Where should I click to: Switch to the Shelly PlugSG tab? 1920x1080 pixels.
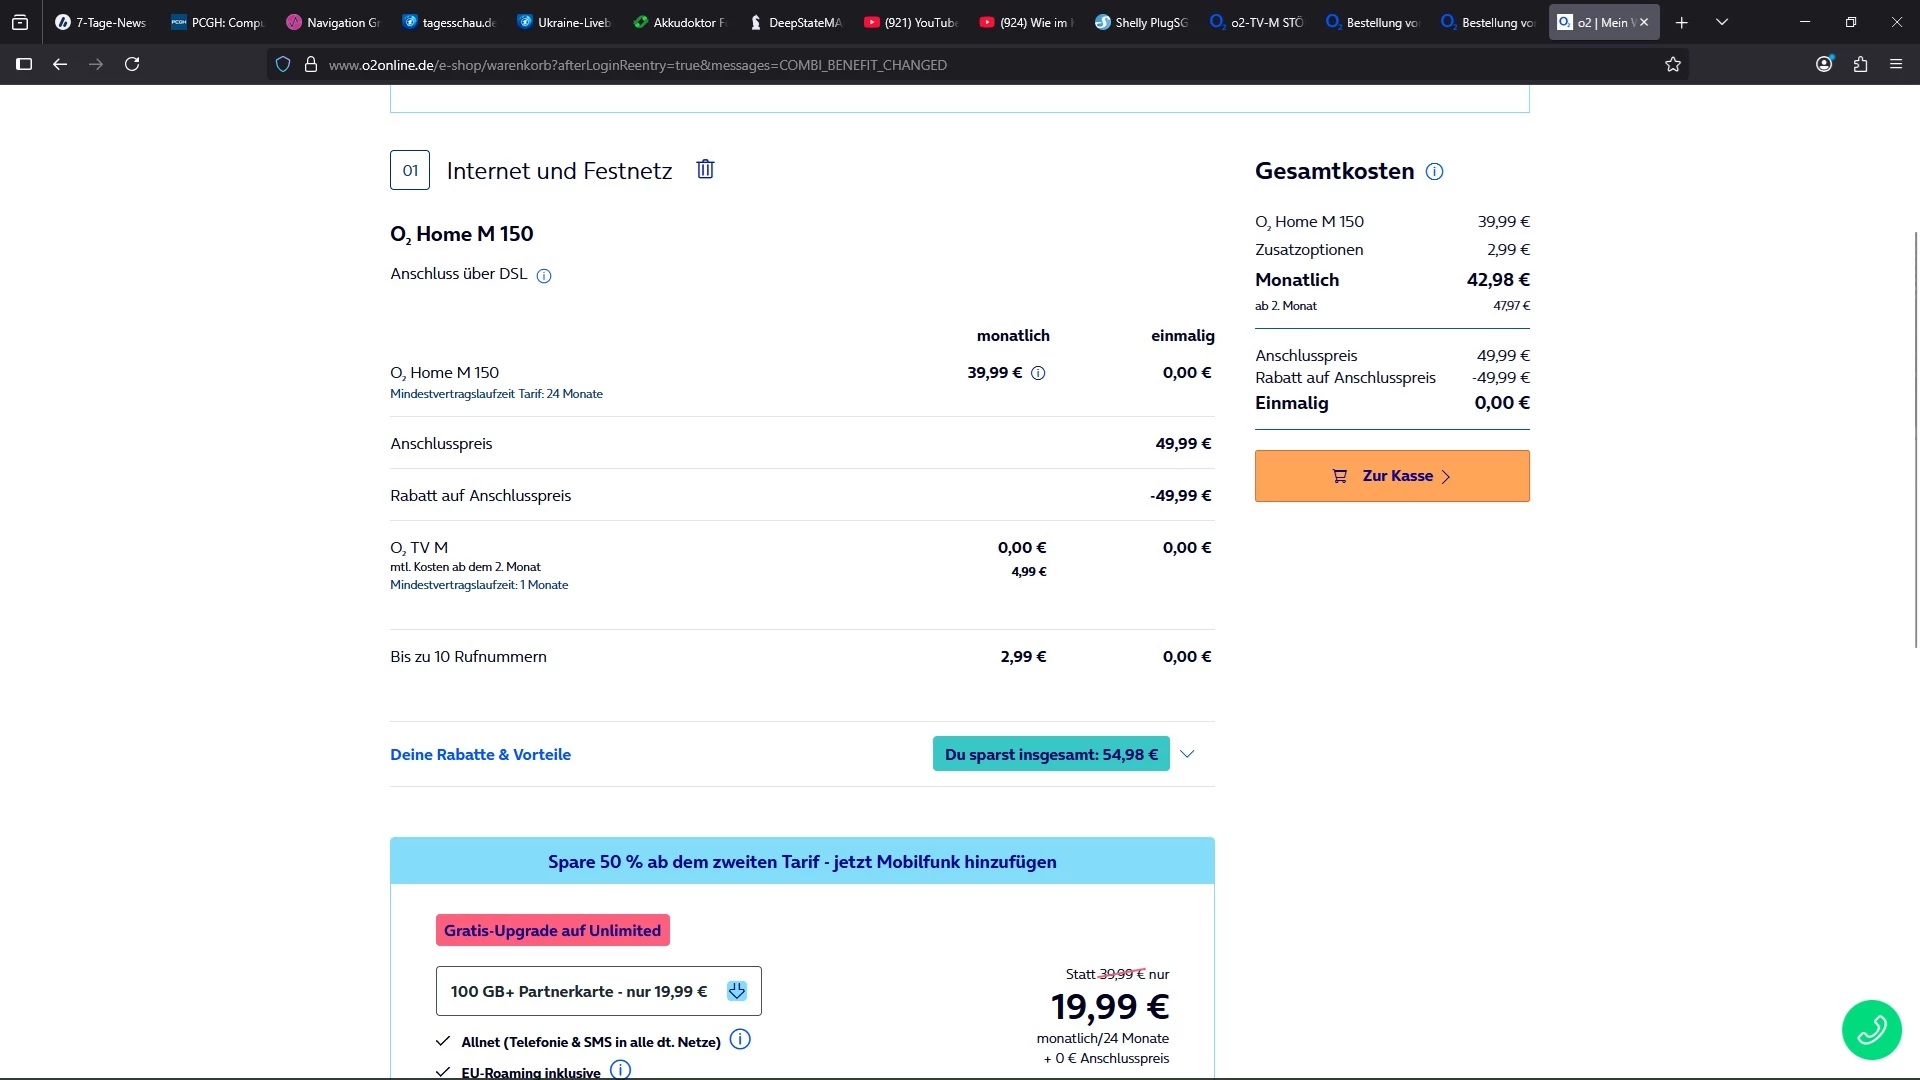coord(1141,22)
